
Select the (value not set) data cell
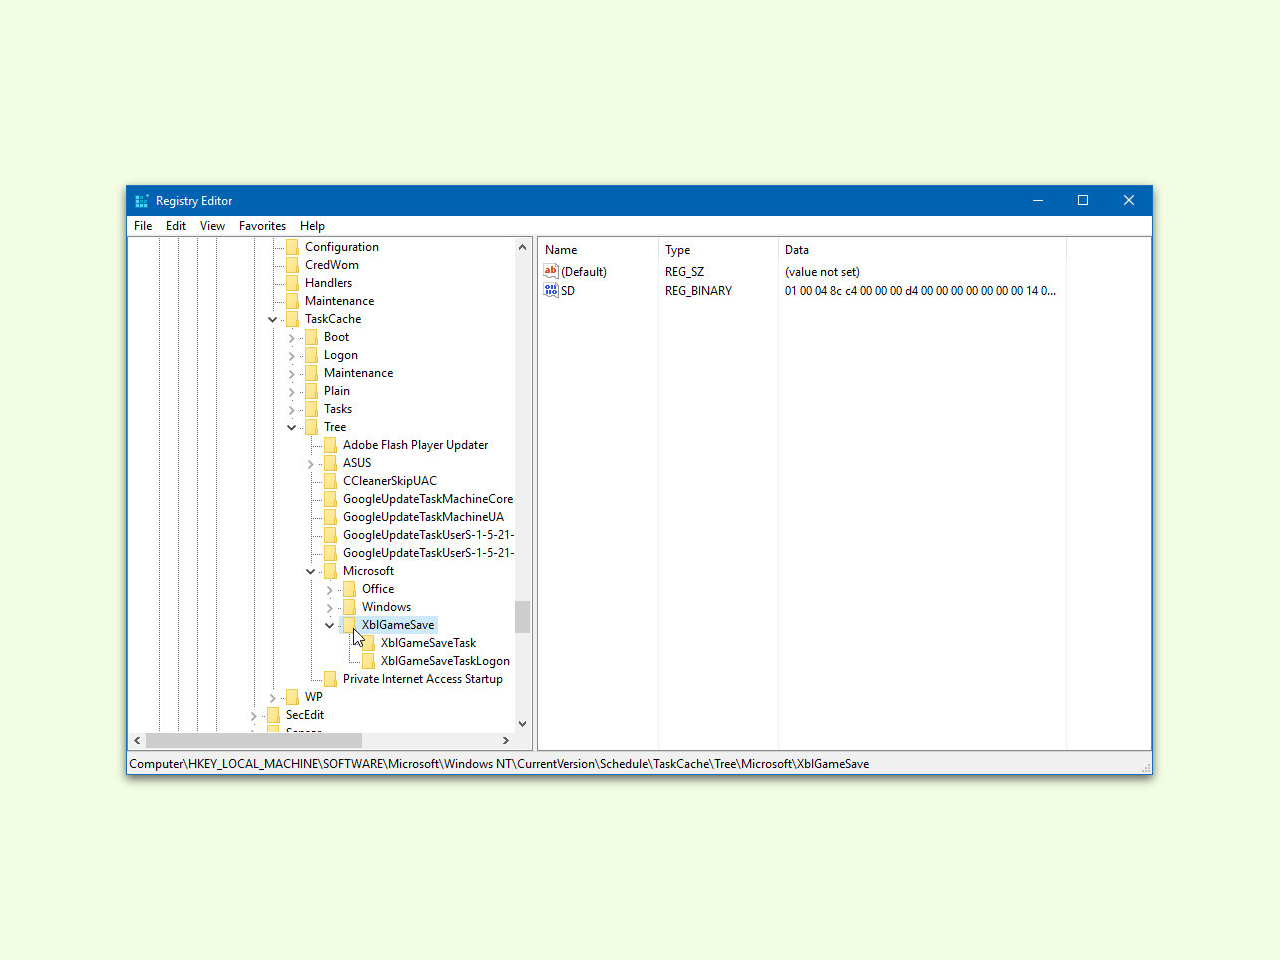click(822, 272)
